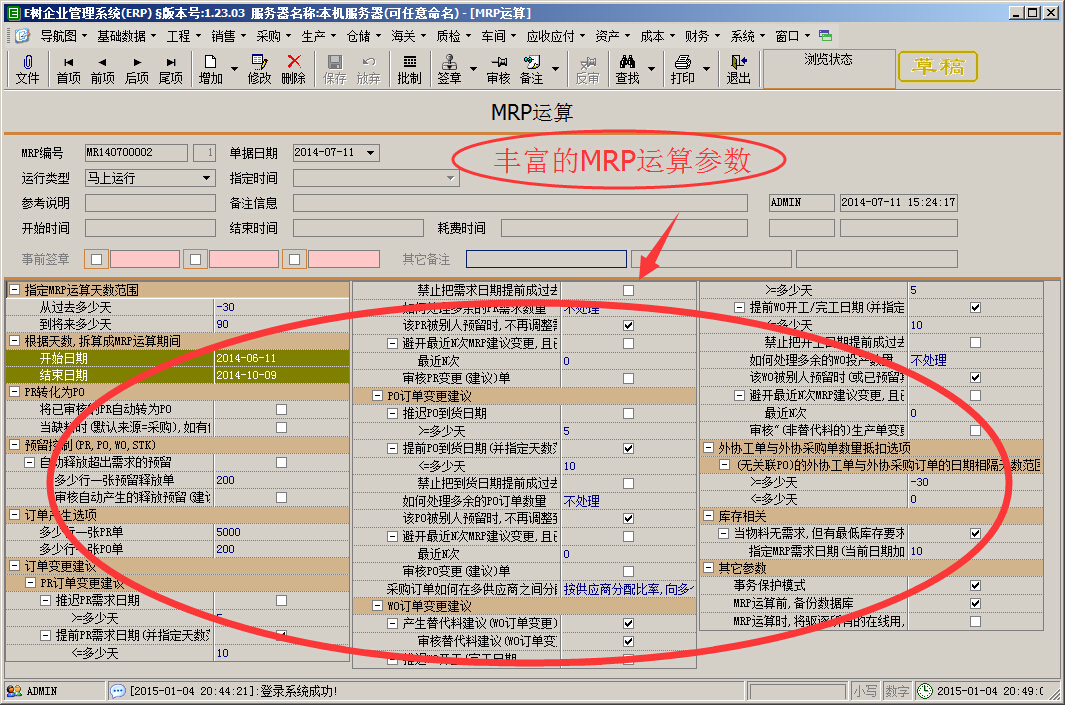The image size is (1065, 705).
Task: Toggle MRP运算前, 备份数据库 checkbox
Action: click(975, 603)
